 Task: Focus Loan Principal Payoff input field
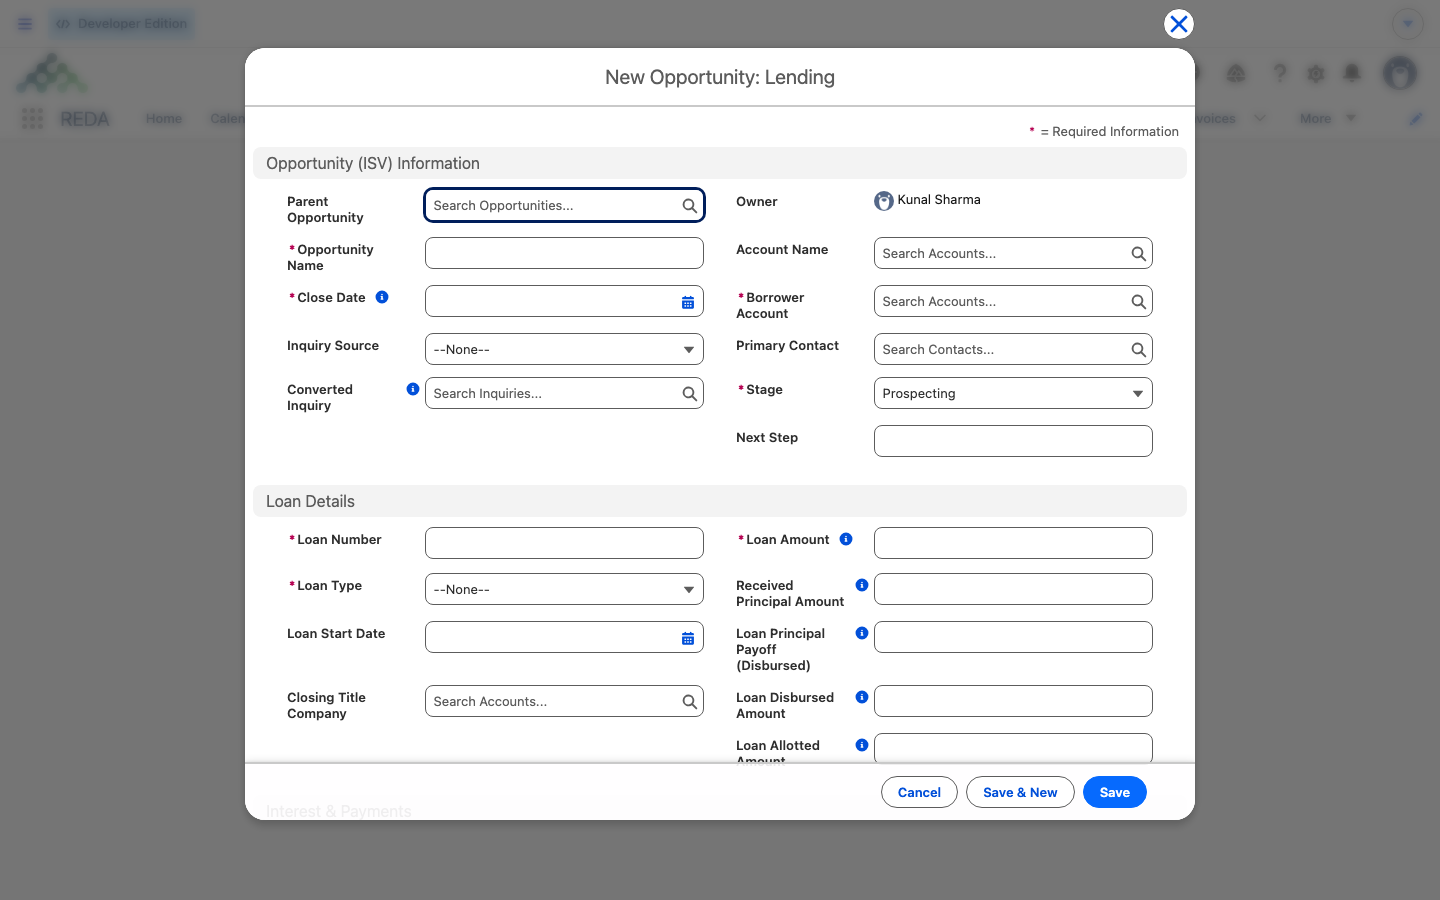click(x=1013, y=637)
